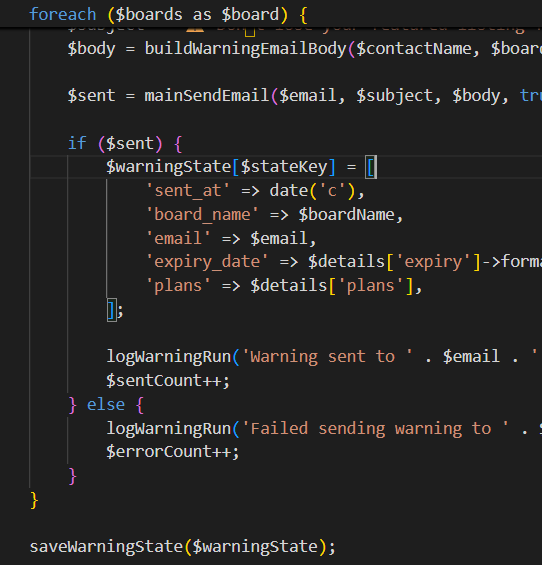
Task: Click the 'board_name' array key
Action: 202,214
